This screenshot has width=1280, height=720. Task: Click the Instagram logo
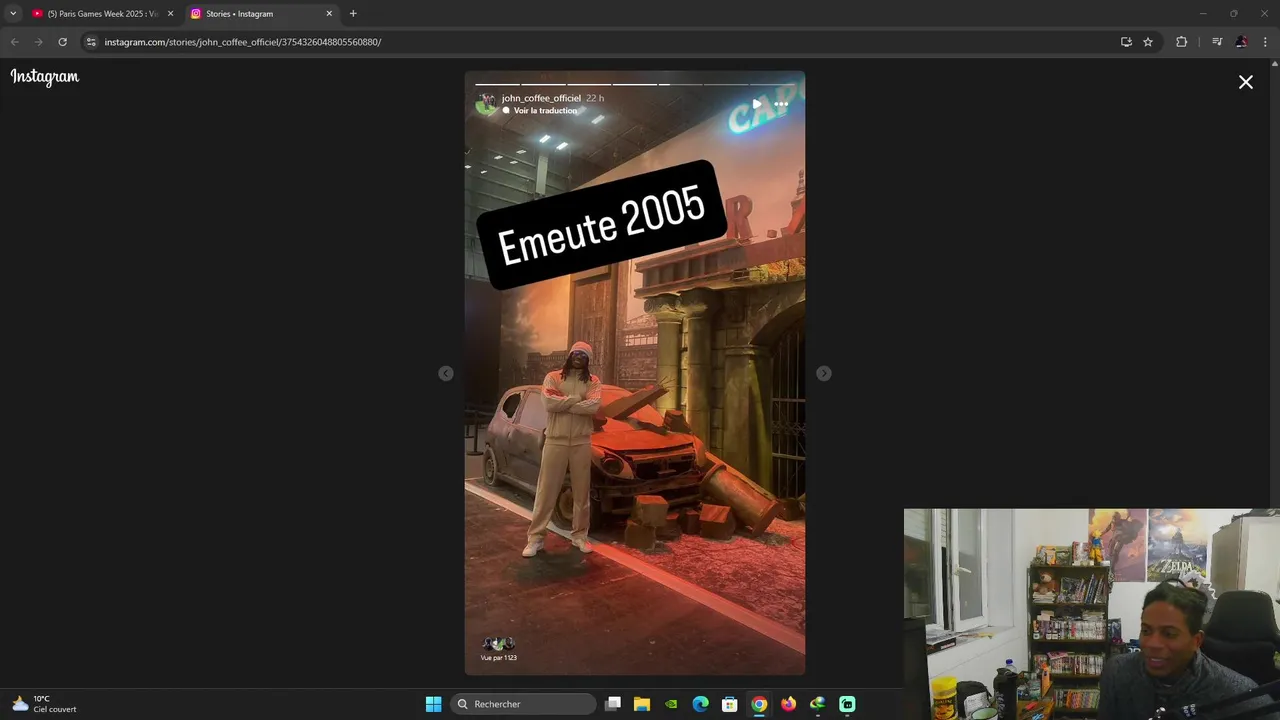(45, 77)
